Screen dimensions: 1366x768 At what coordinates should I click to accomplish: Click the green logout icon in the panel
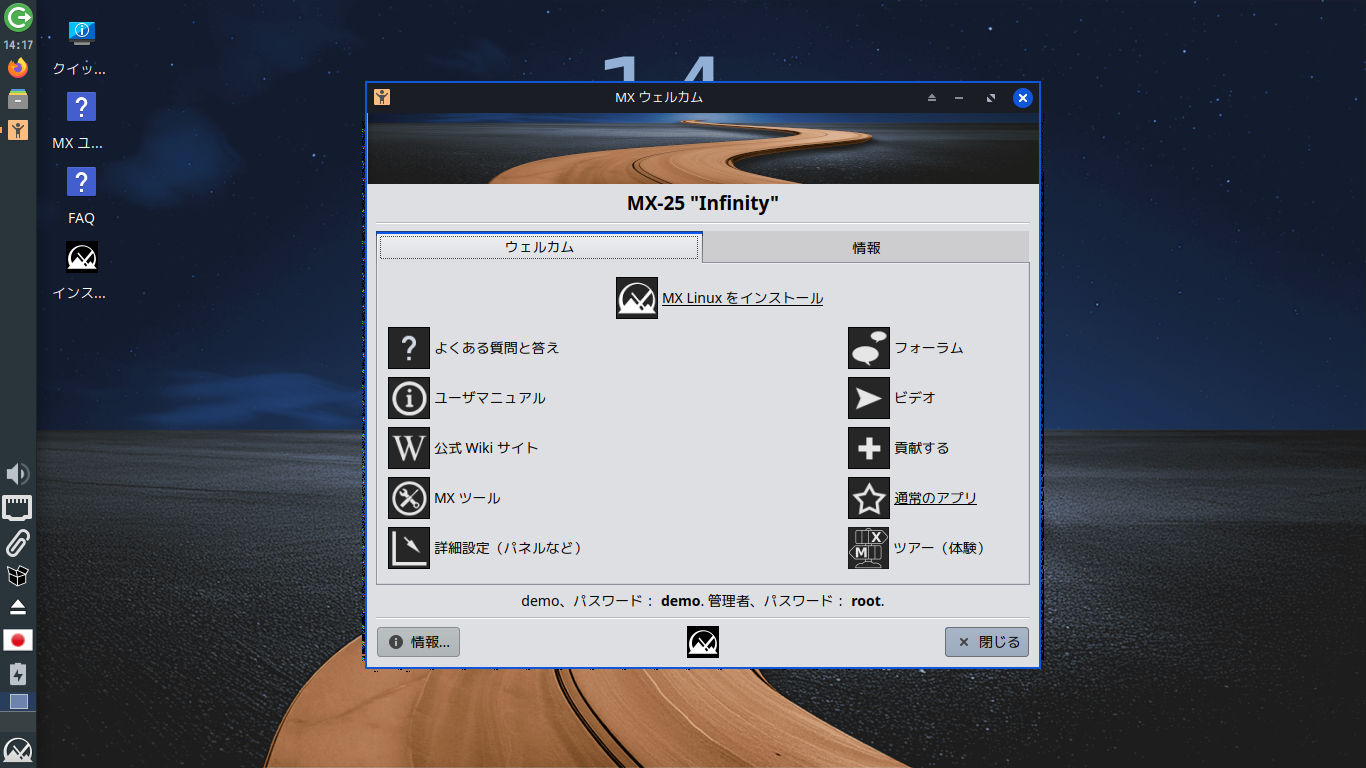[18, 17]
